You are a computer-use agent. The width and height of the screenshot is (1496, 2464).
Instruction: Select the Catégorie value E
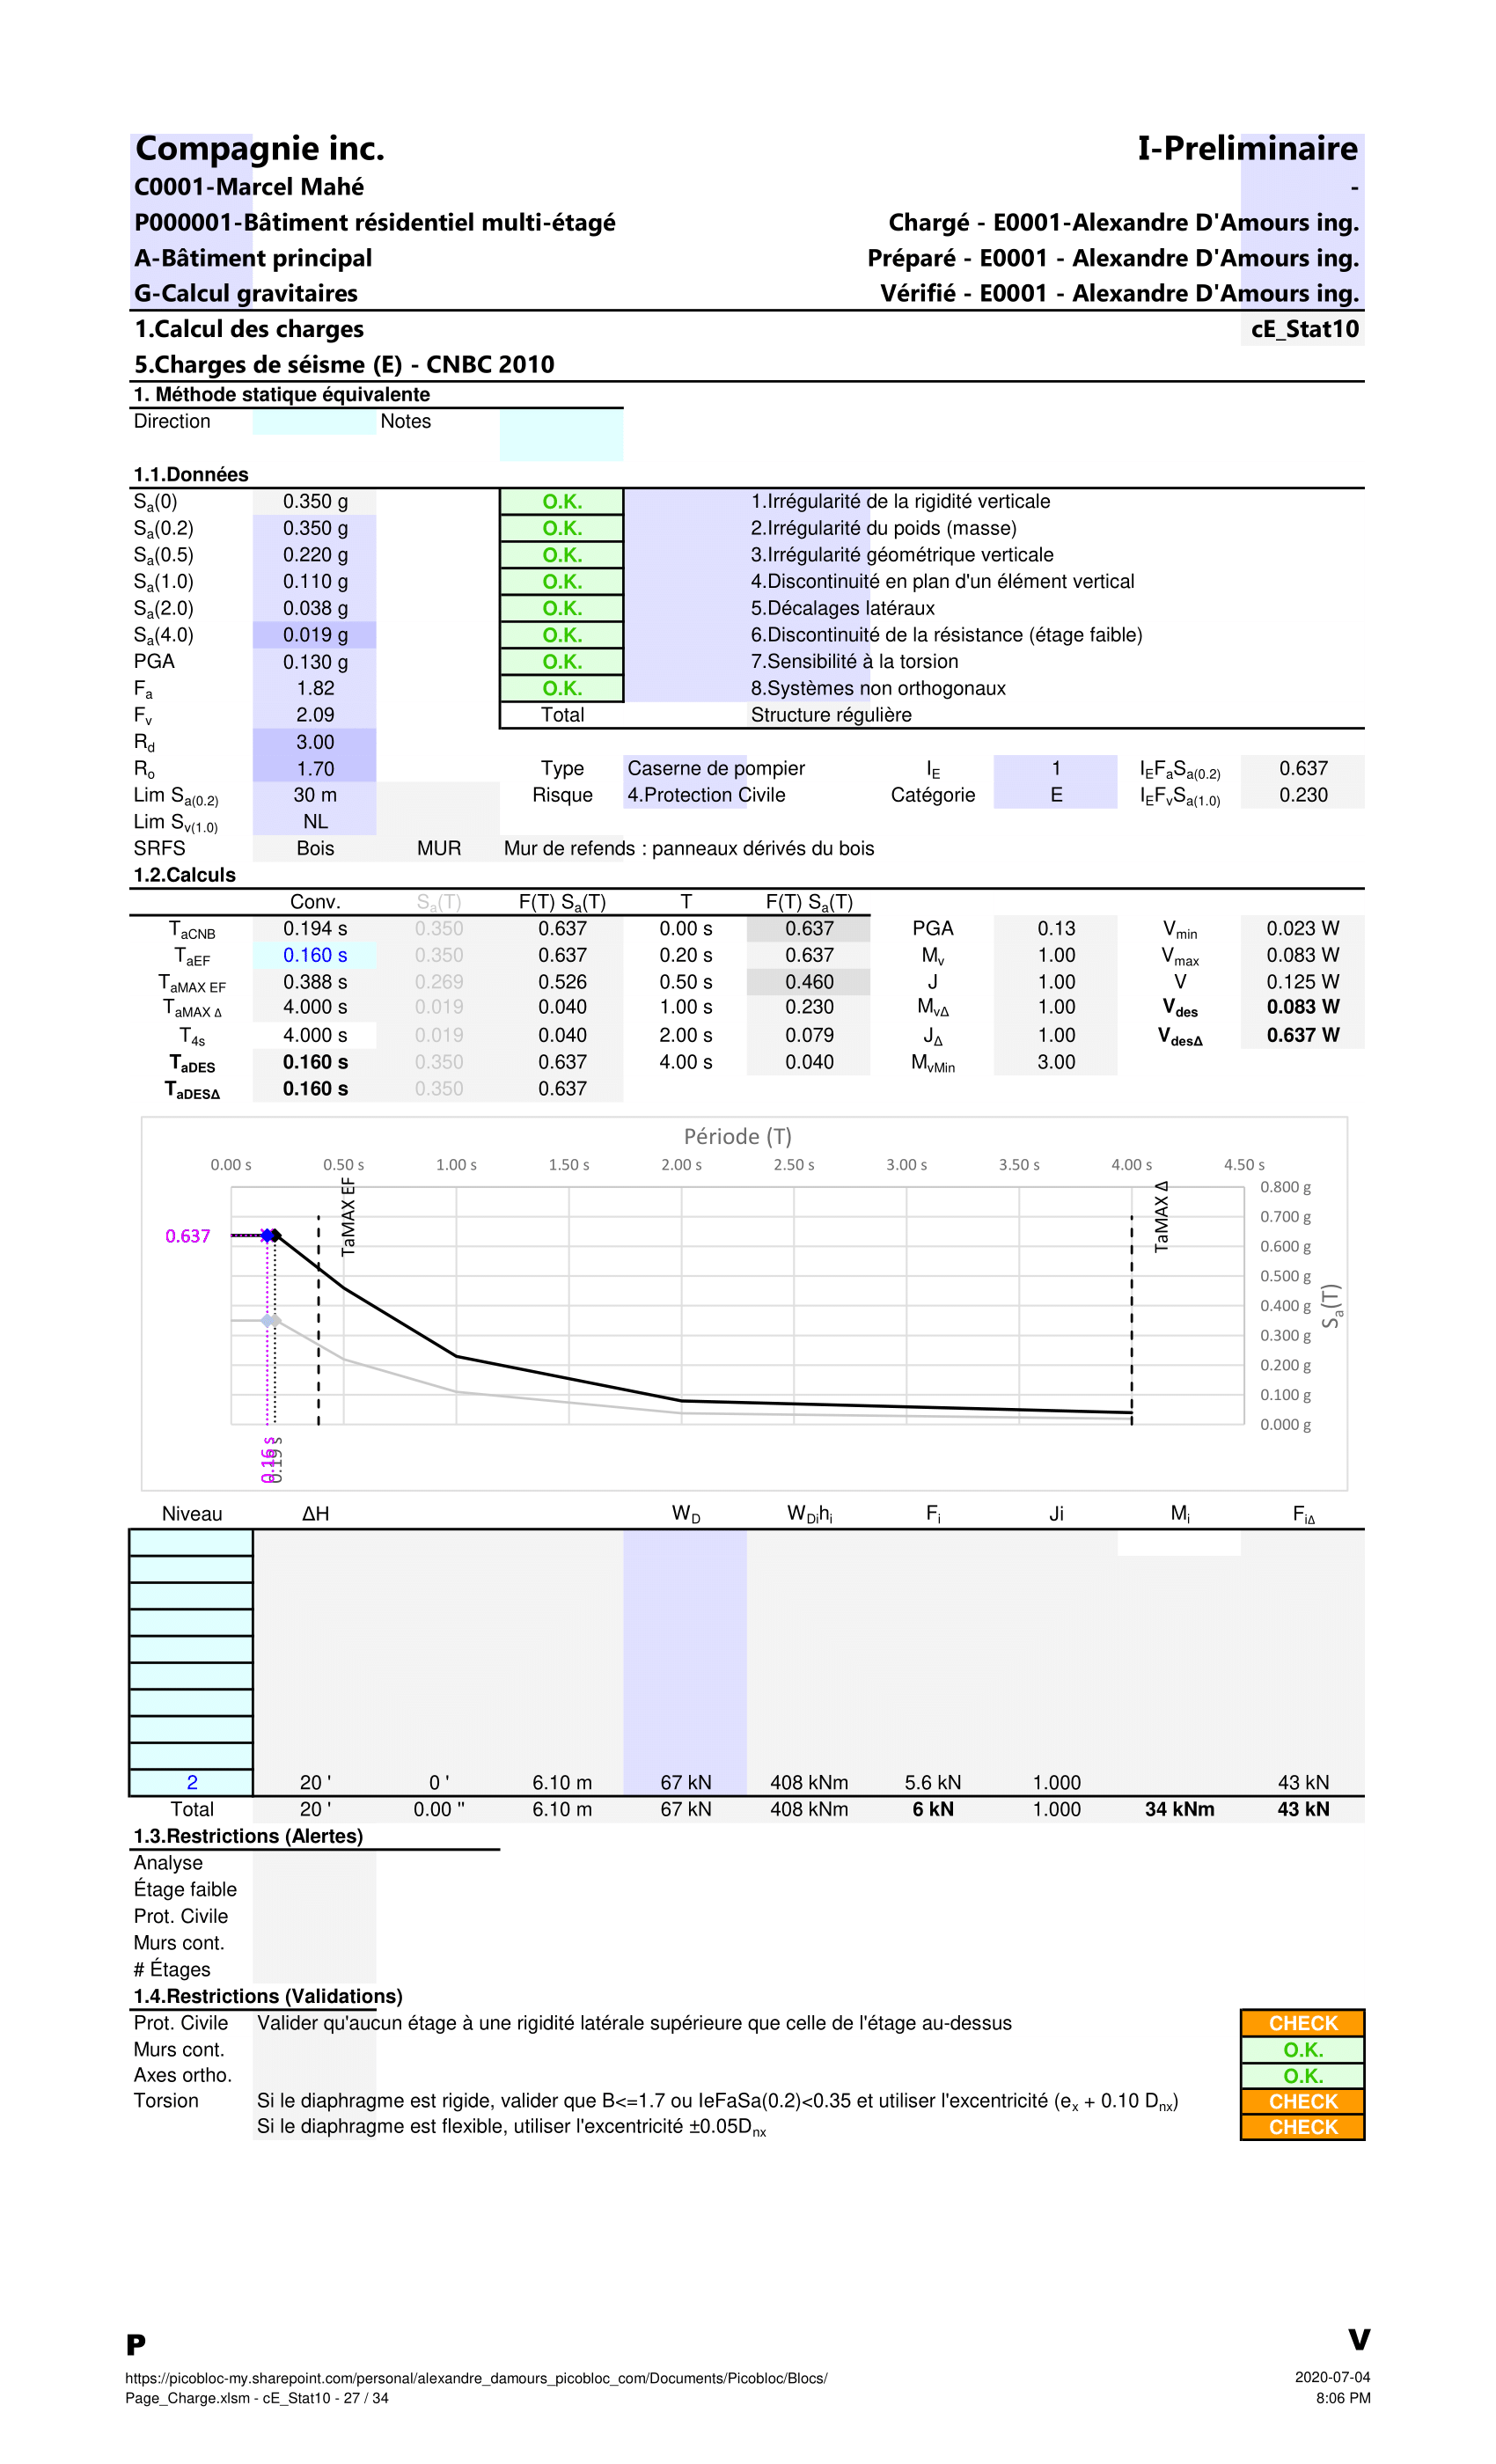click(1055, 795)
